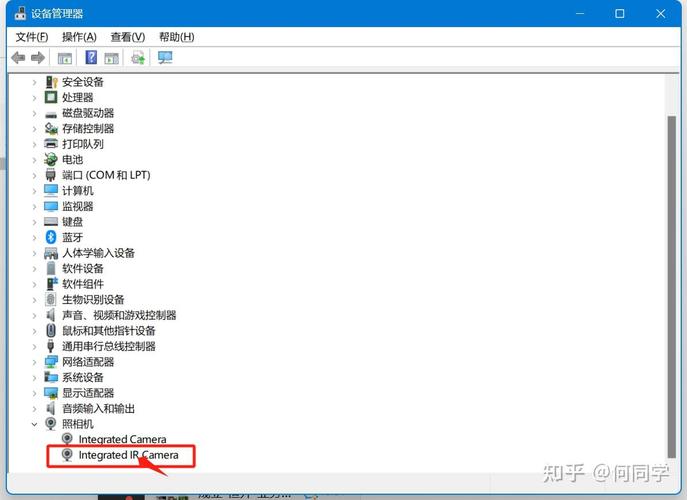
Task: Expand the 监视器 node
Action: coord(34,206)
